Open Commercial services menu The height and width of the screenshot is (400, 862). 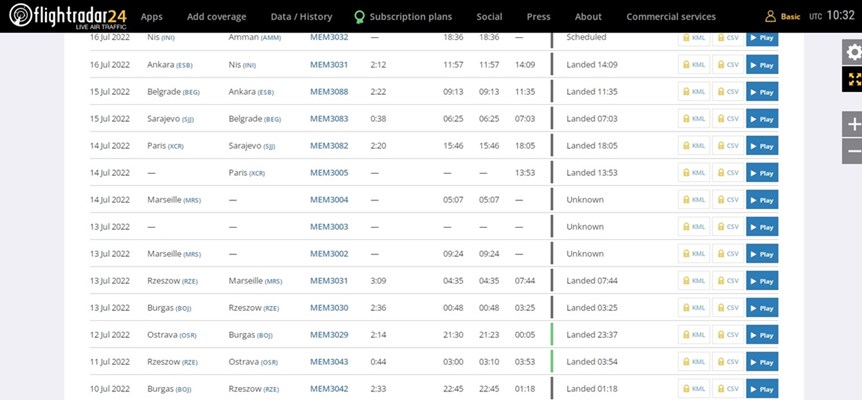(x=671, y=16)
